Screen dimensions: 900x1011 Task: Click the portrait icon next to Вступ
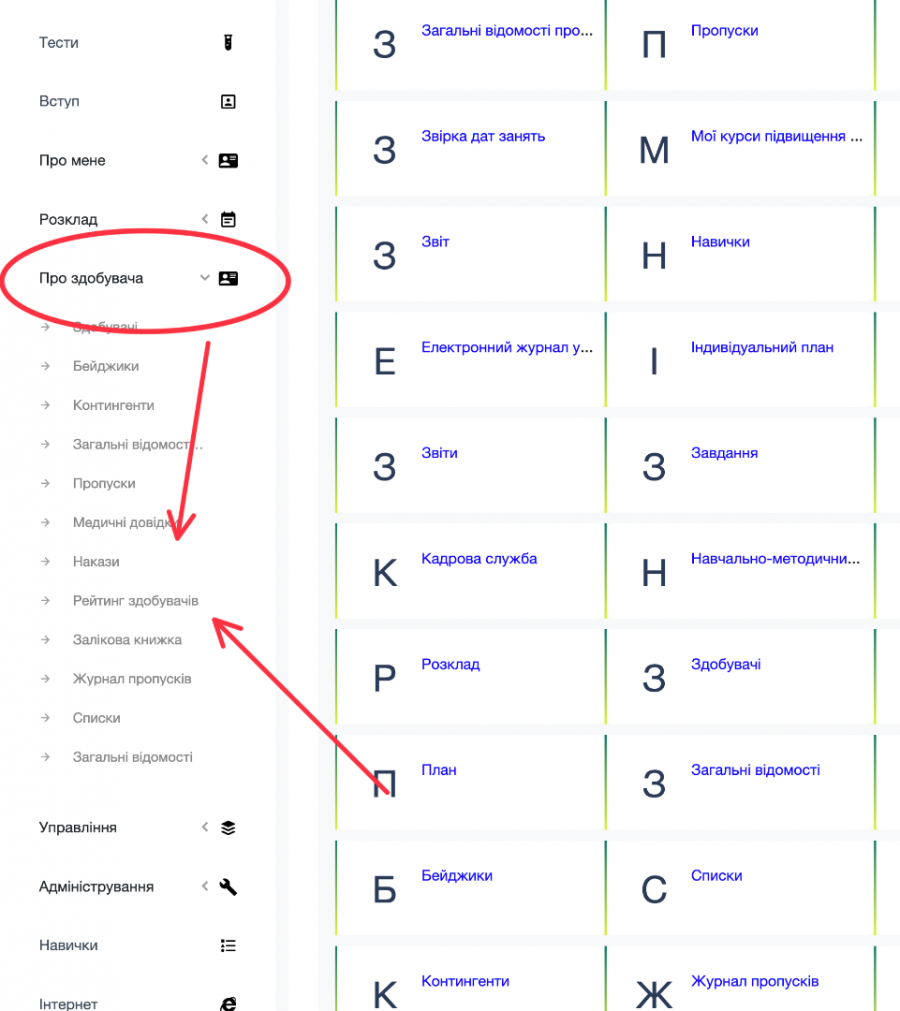pos(228,101)
